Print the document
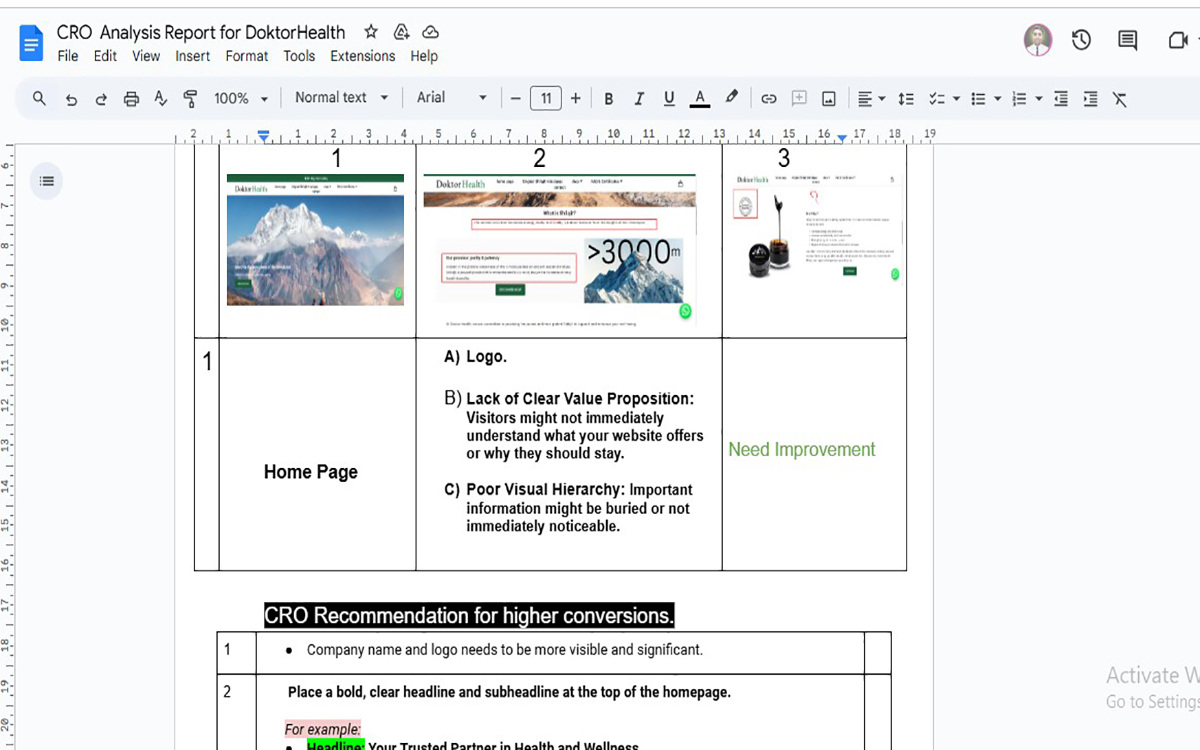 (x=131, y=98)
